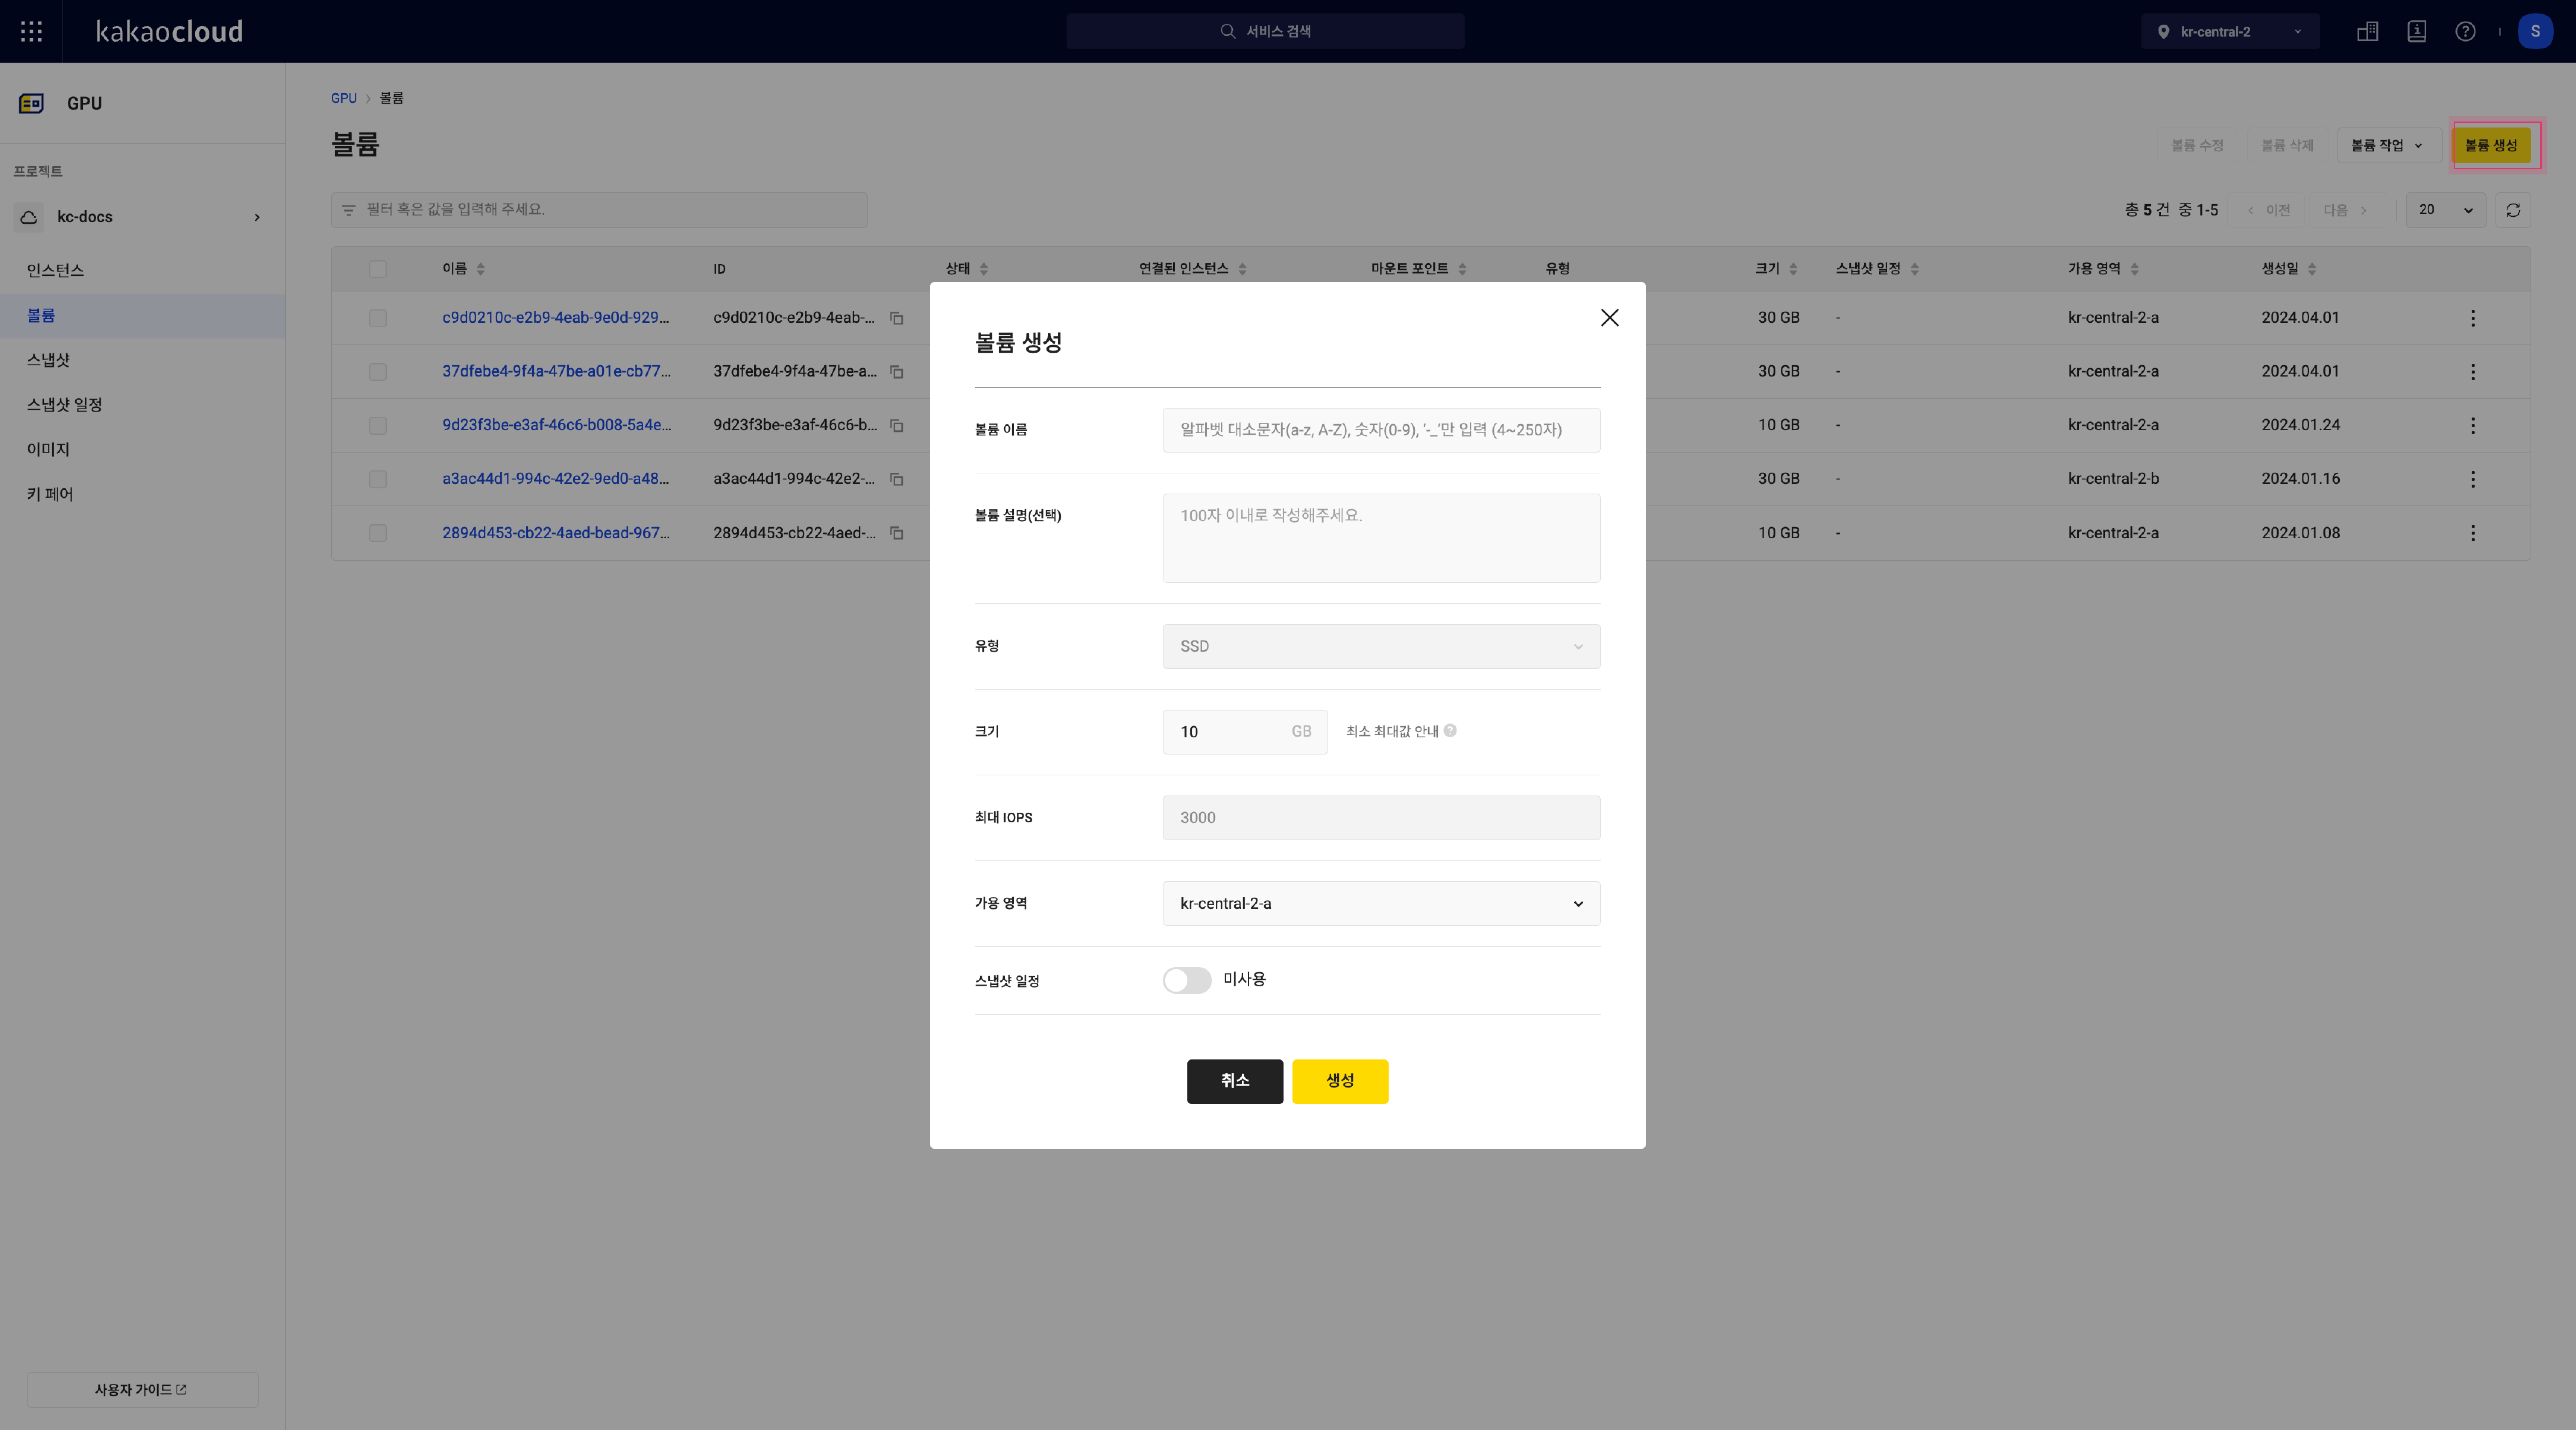Select checkbox for a3ac44d1 volume

(377, 479)
